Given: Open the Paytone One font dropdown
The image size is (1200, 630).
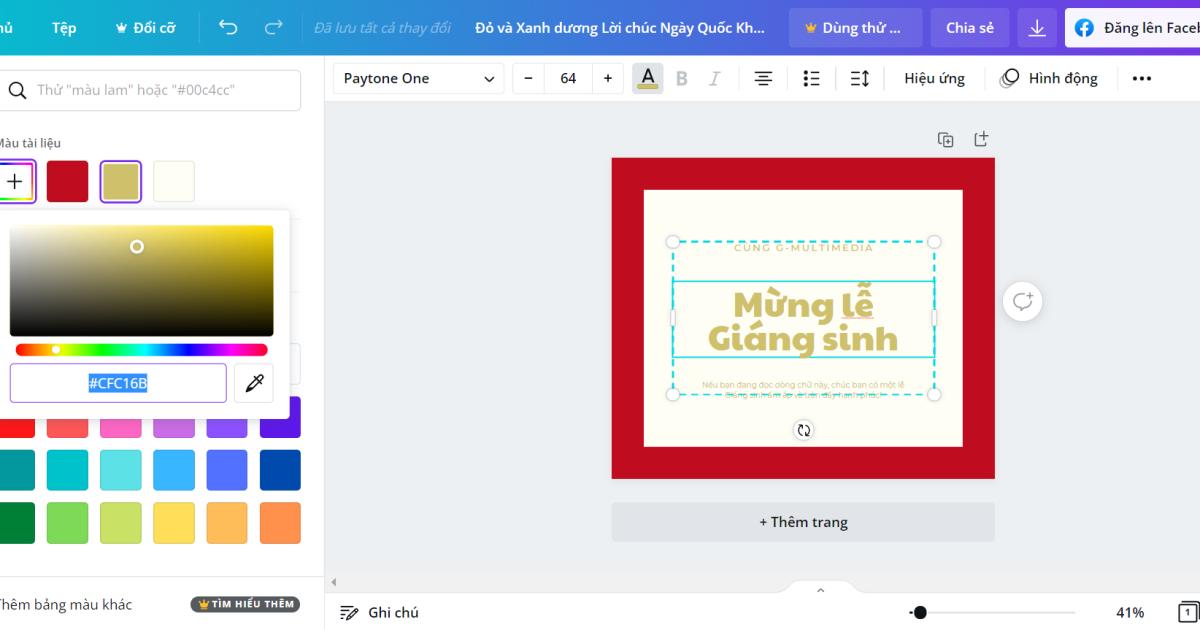Looking at the screenshot, I should pyautogui.click(x=418, y=78).
